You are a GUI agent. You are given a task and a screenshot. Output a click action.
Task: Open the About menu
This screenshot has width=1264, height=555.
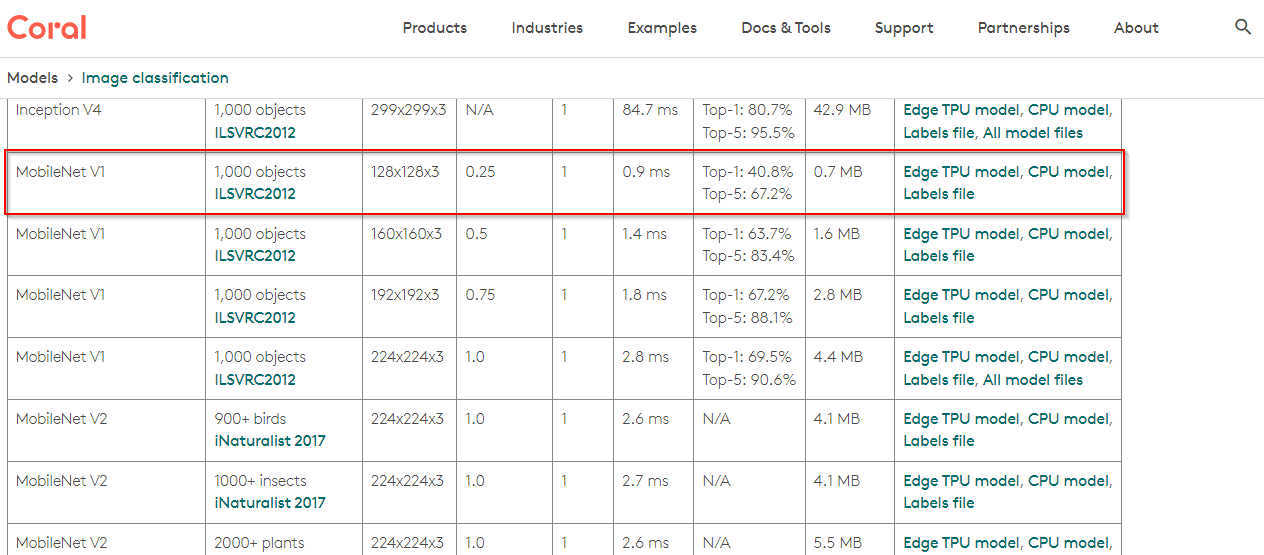[1136, 28]
